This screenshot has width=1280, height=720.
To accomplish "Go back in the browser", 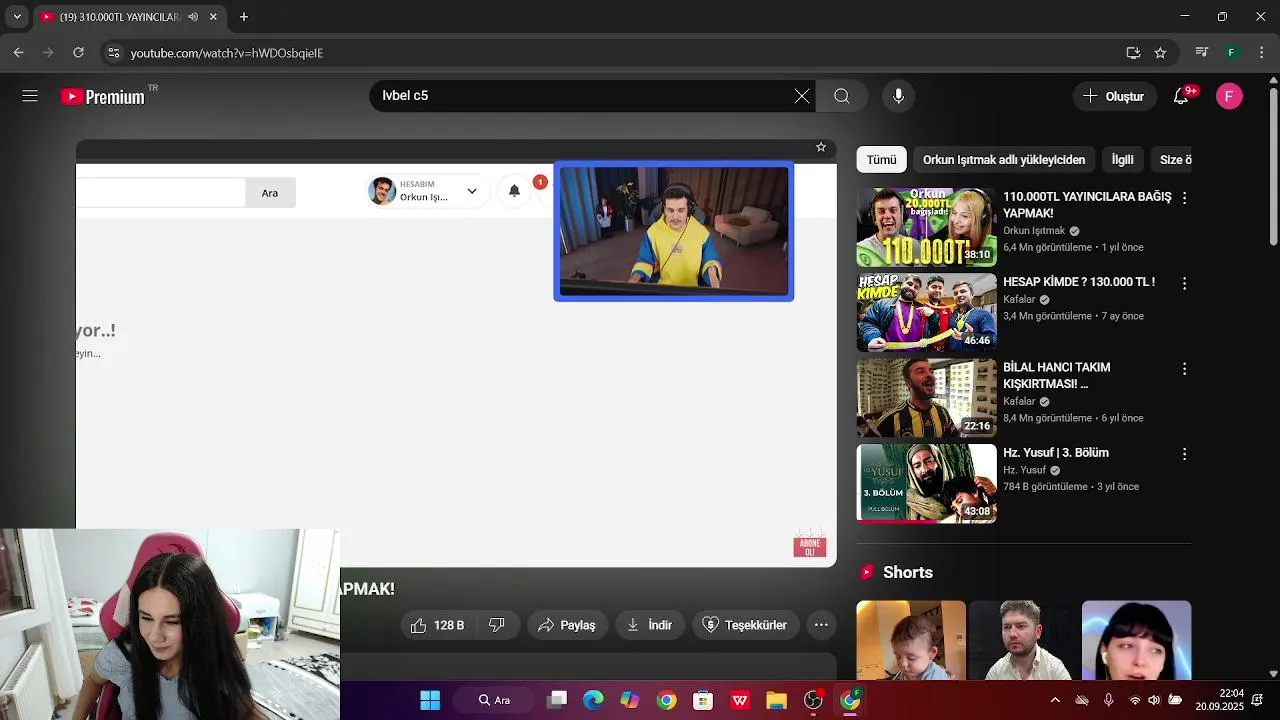I will [18, 52].
